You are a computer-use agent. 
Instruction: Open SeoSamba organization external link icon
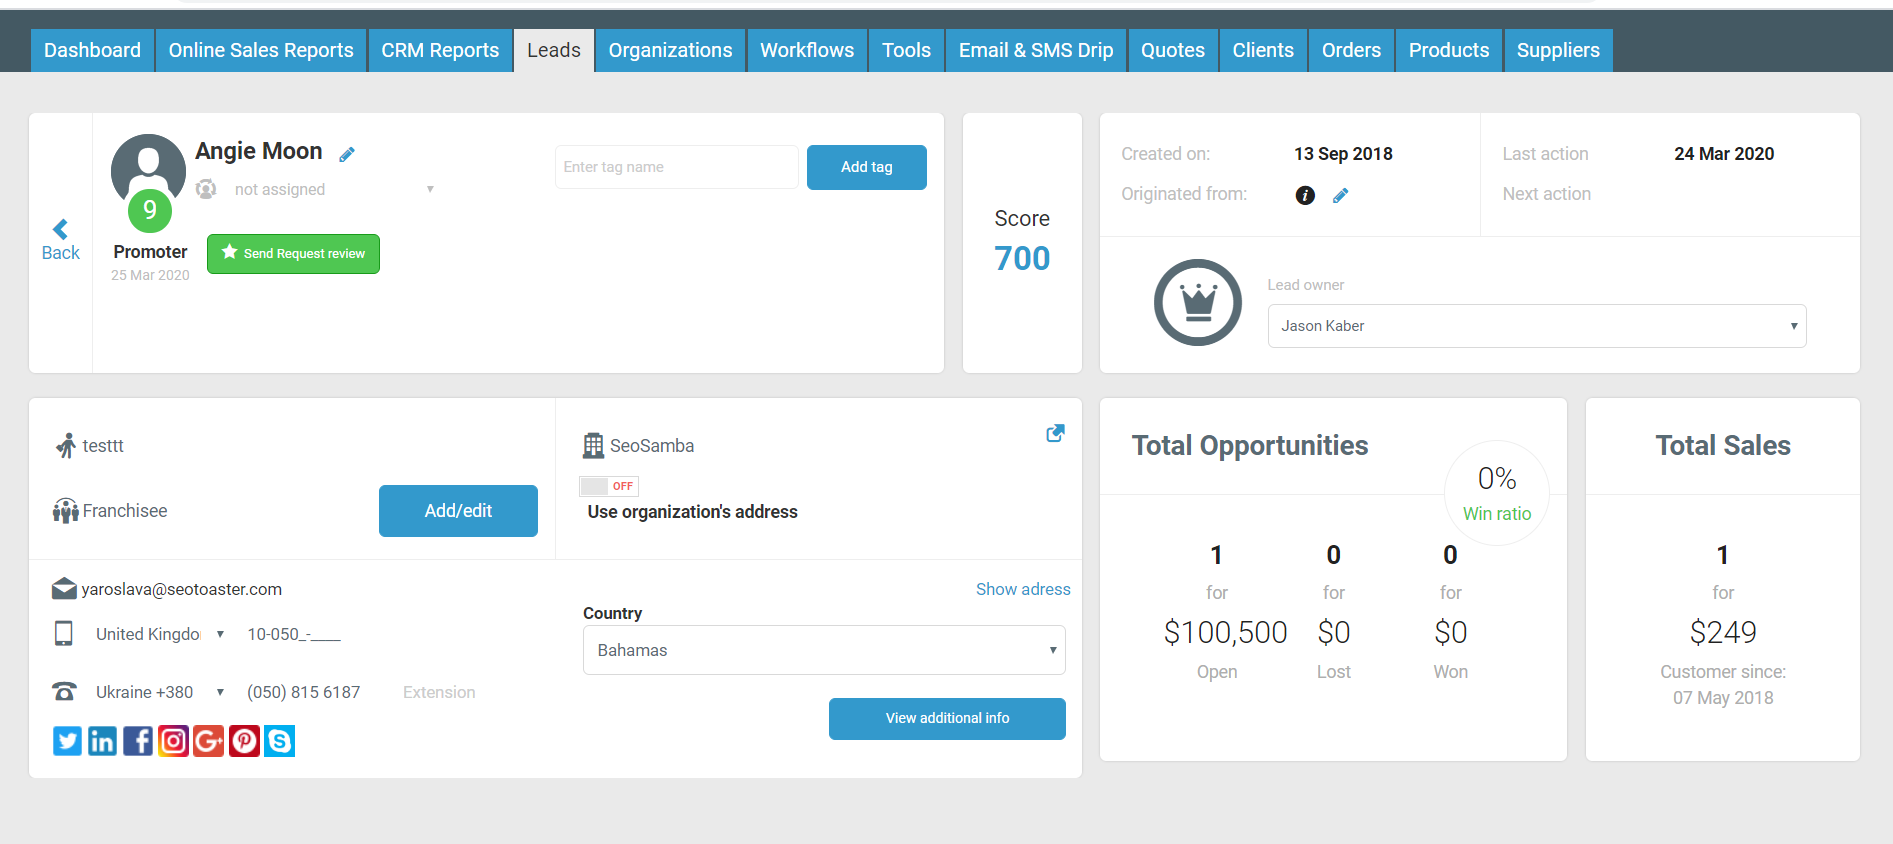[1055, 433]
